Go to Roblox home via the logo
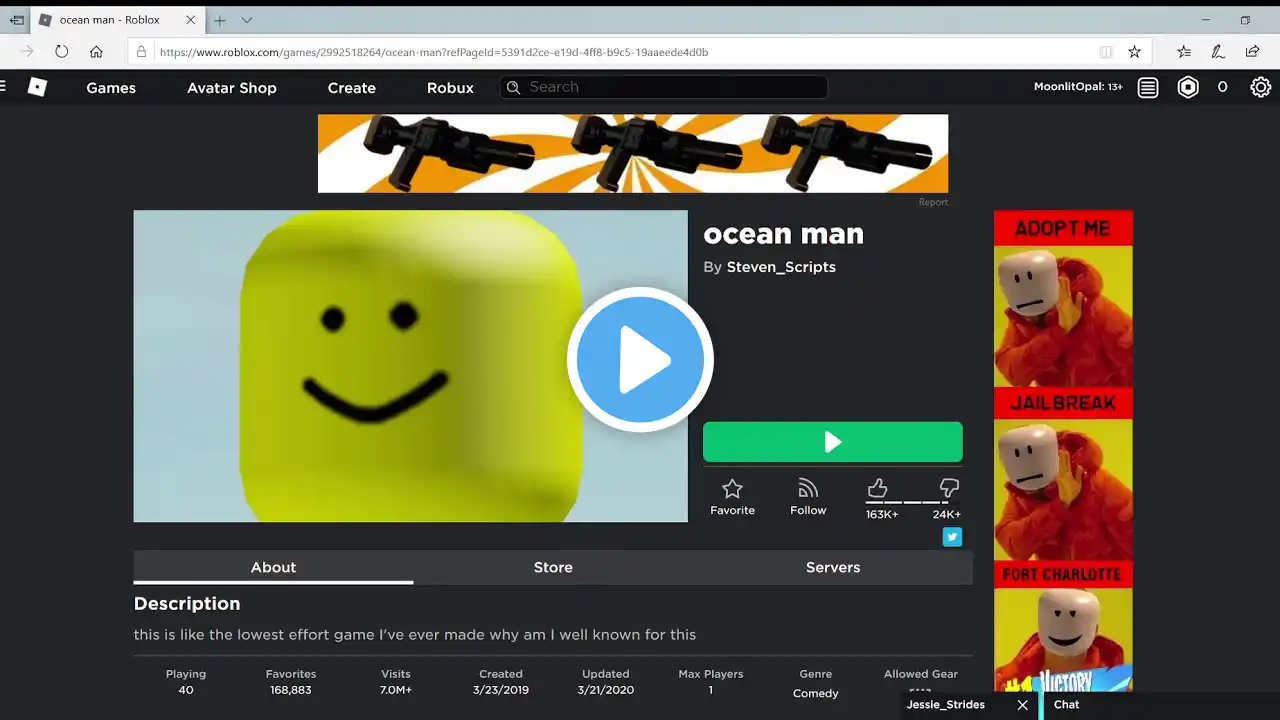Screen dimensions: 1280x720 (37, 87)
